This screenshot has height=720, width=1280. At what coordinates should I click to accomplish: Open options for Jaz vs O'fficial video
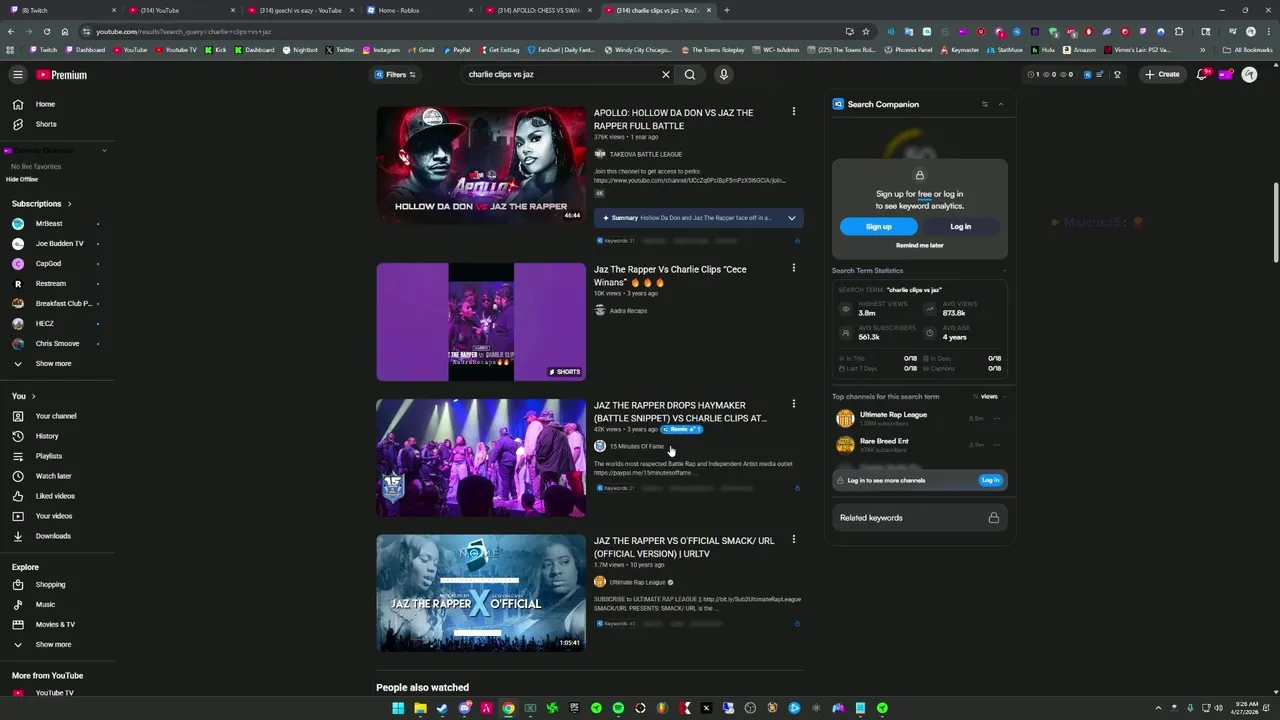pyautogui.click(x=794, y=539)
